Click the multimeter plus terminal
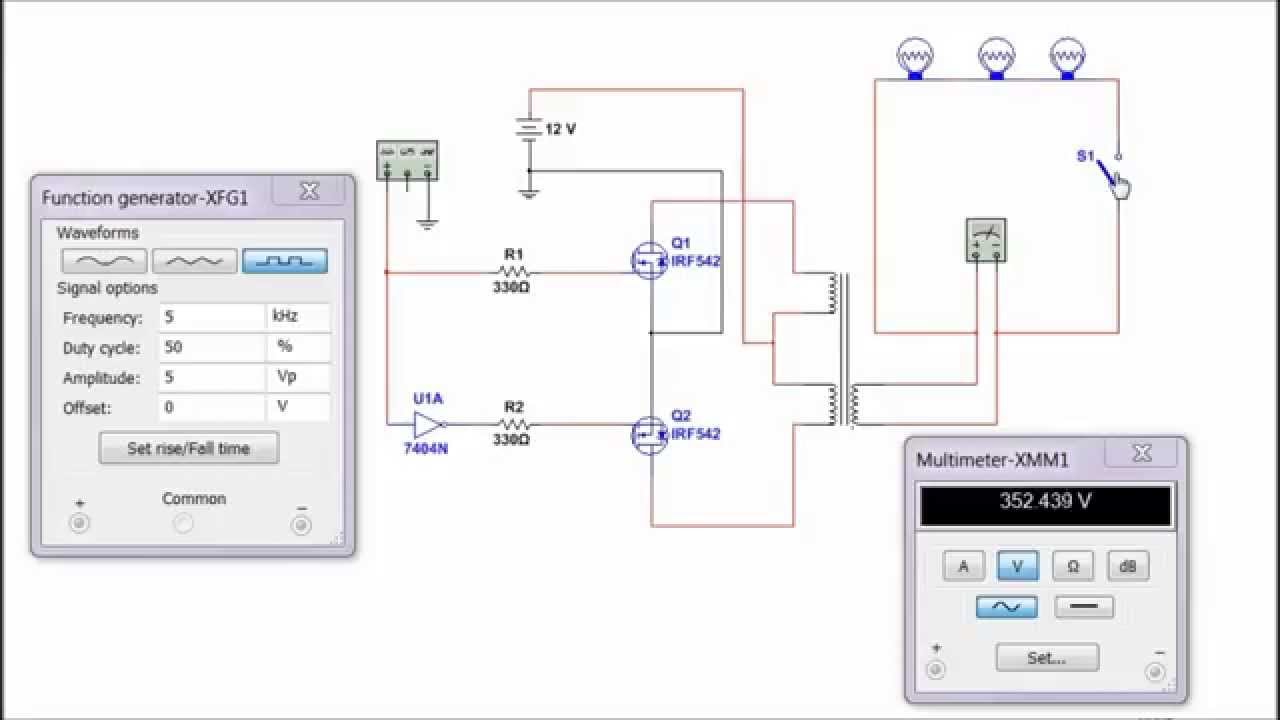 tap(936, 669)
